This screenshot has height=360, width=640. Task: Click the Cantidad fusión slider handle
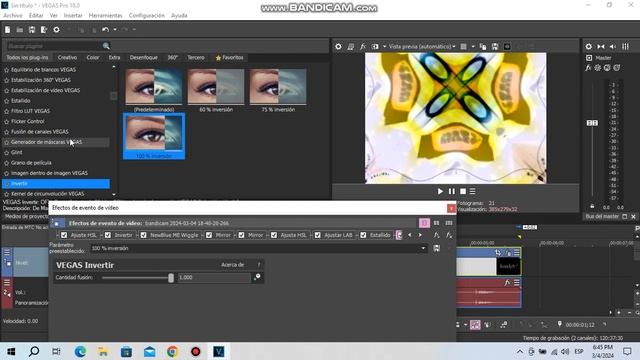(171, 278)
